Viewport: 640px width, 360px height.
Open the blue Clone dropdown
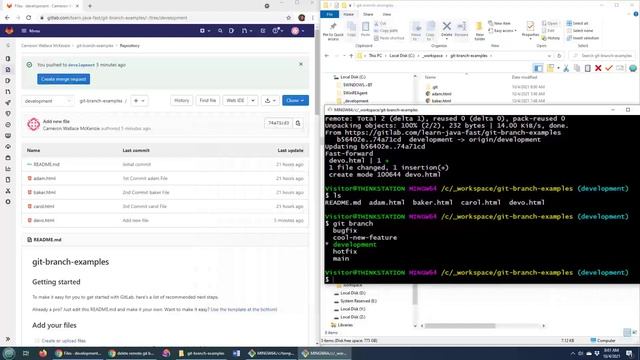[x=295, y=100]
